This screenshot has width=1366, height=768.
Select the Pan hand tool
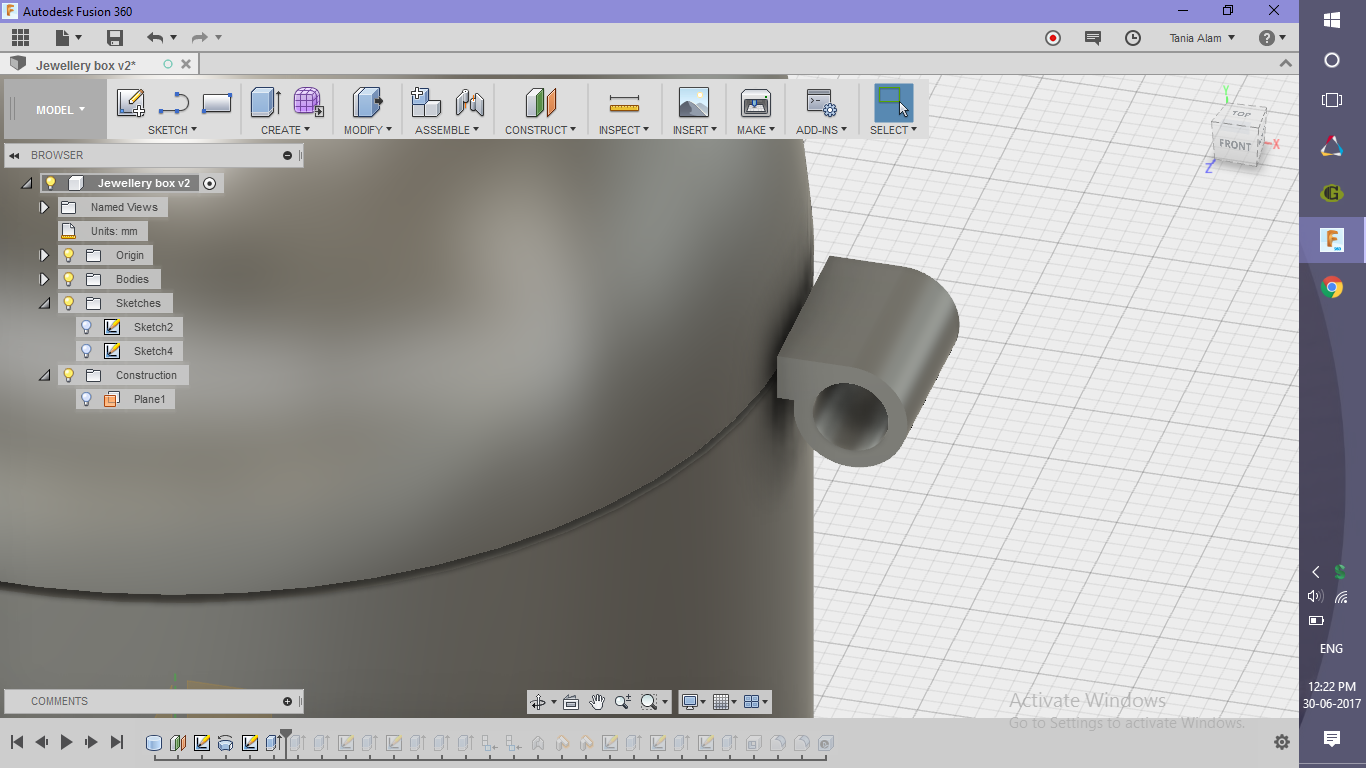(x=597, y=702)
